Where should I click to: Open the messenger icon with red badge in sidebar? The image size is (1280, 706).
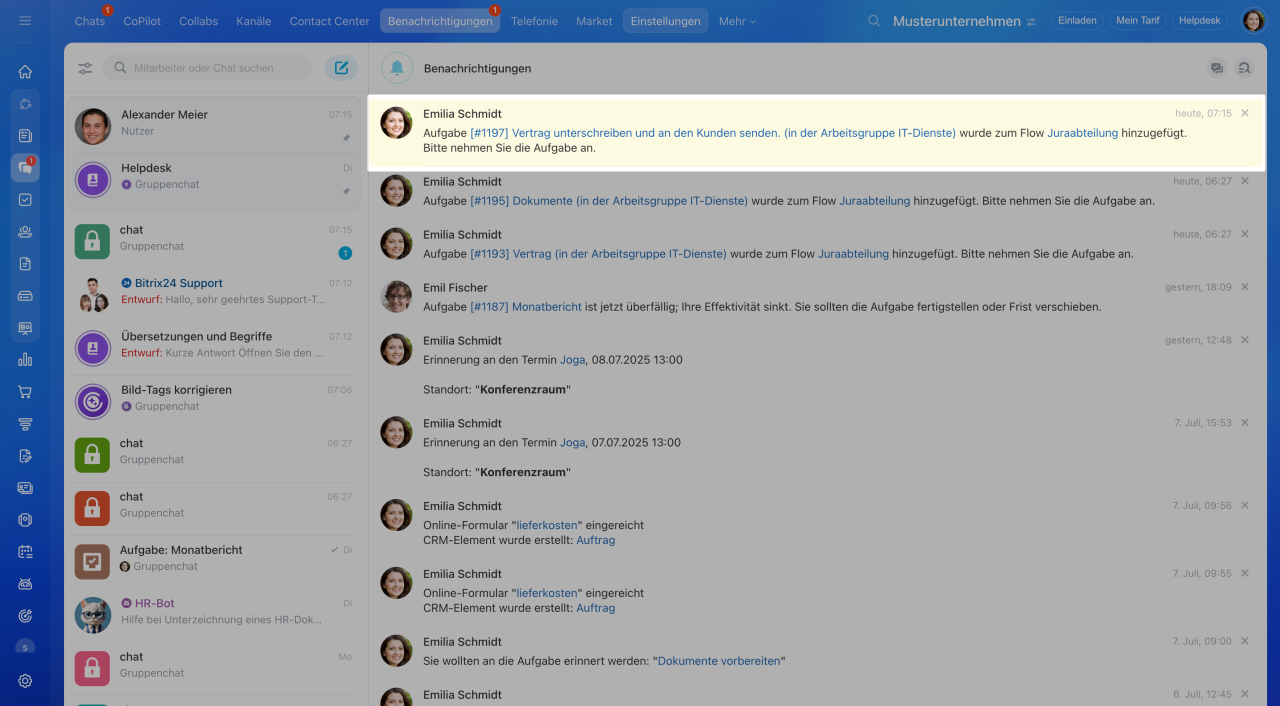[x=25, y=168]
